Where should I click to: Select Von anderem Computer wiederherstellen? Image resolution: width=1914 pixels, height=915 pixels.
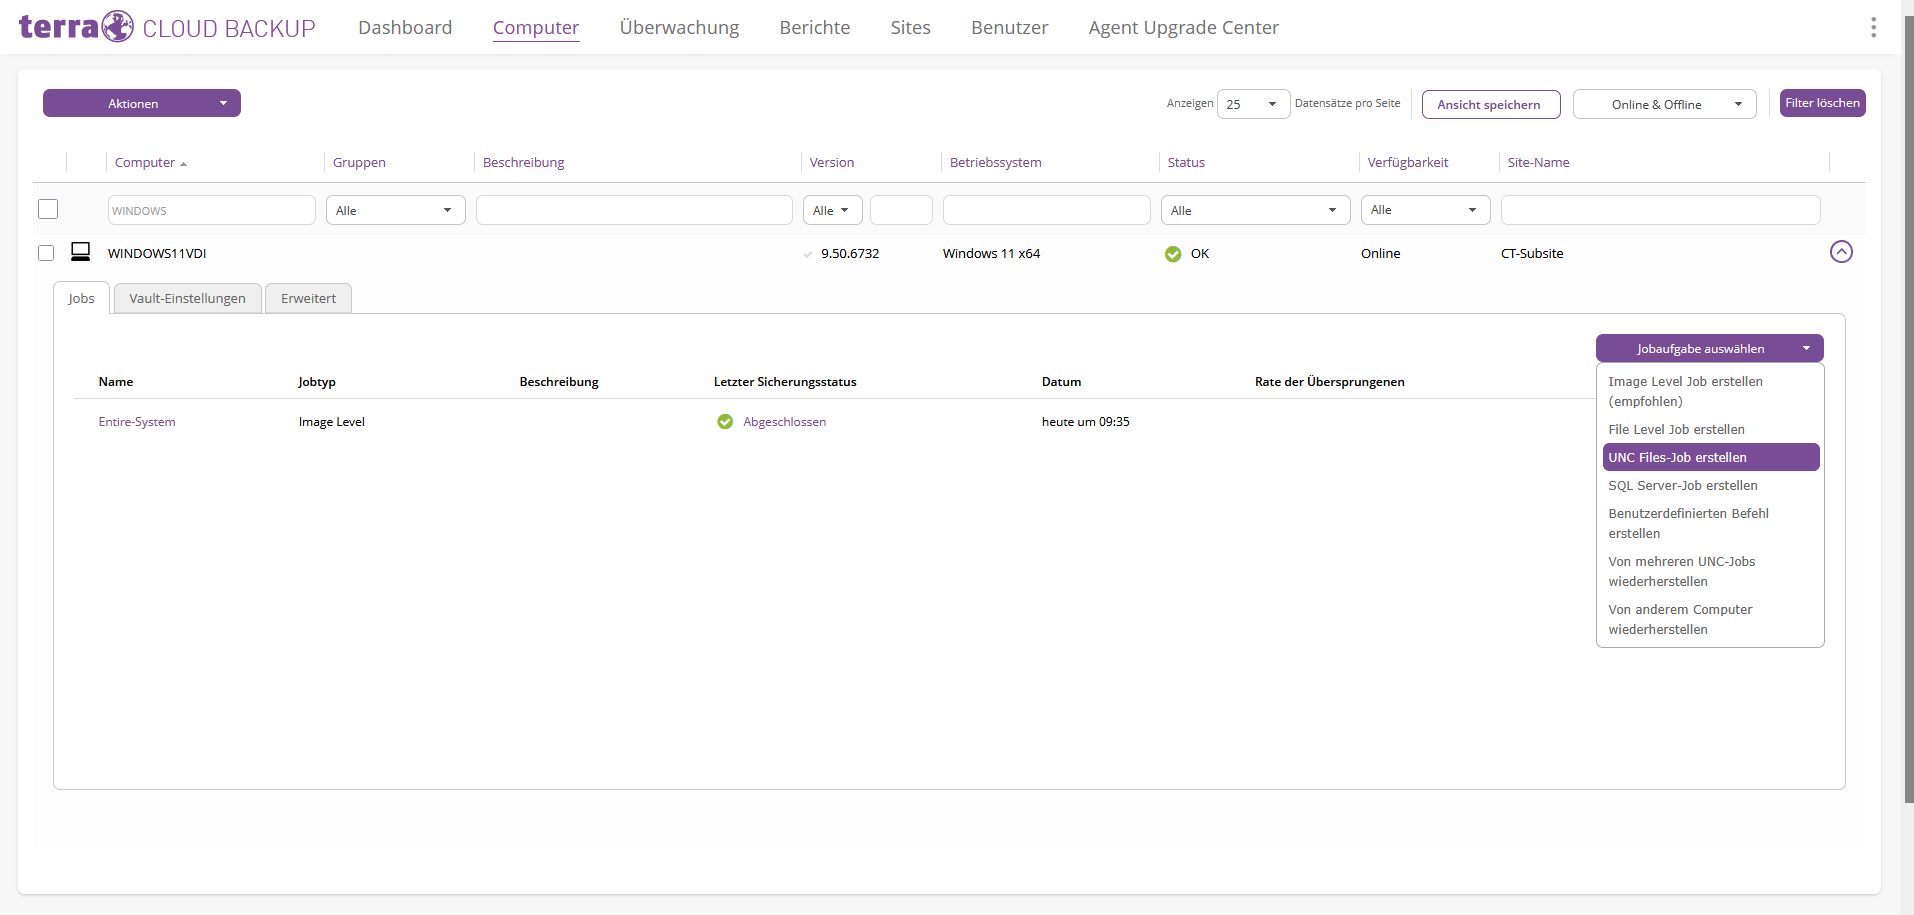pyautogui.click(x=1710, y=619)
